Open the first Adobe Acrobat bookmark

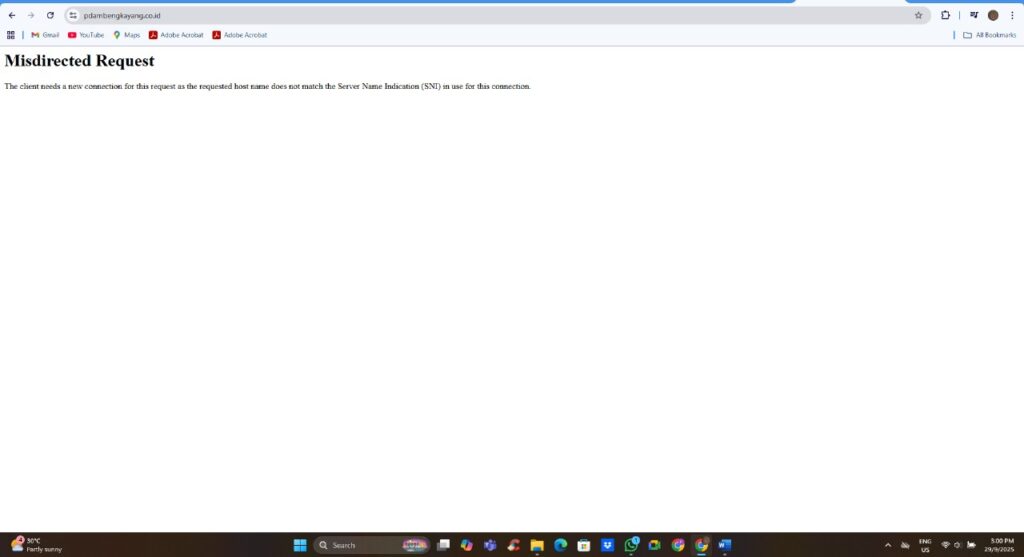(x=176, y=35)
